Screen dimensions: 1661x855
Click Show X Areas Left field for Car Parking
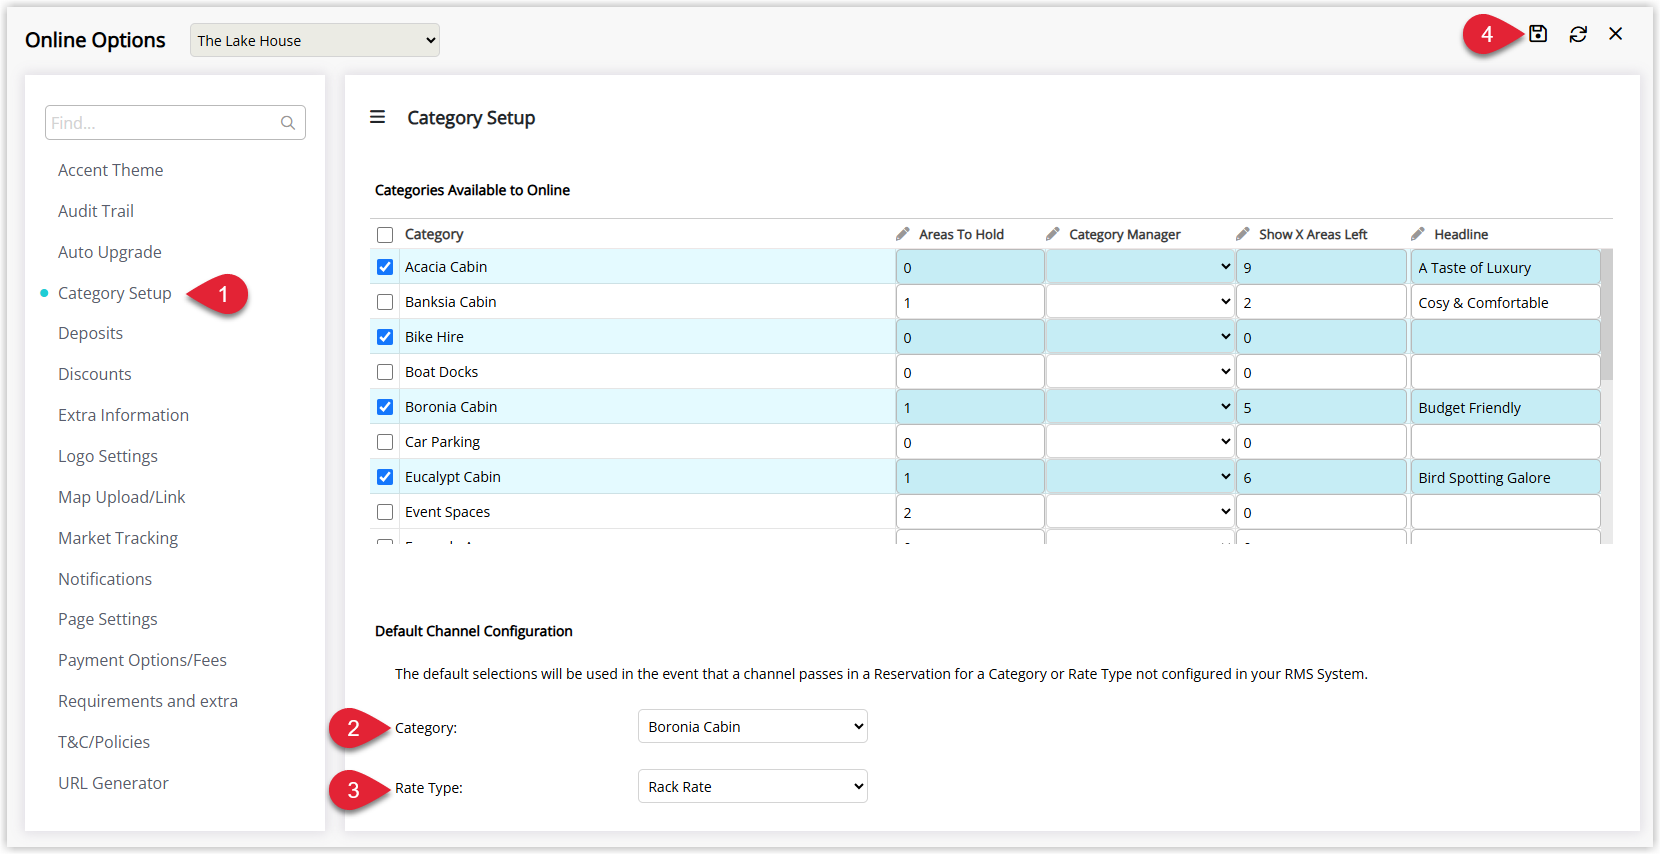point(1321,442)
